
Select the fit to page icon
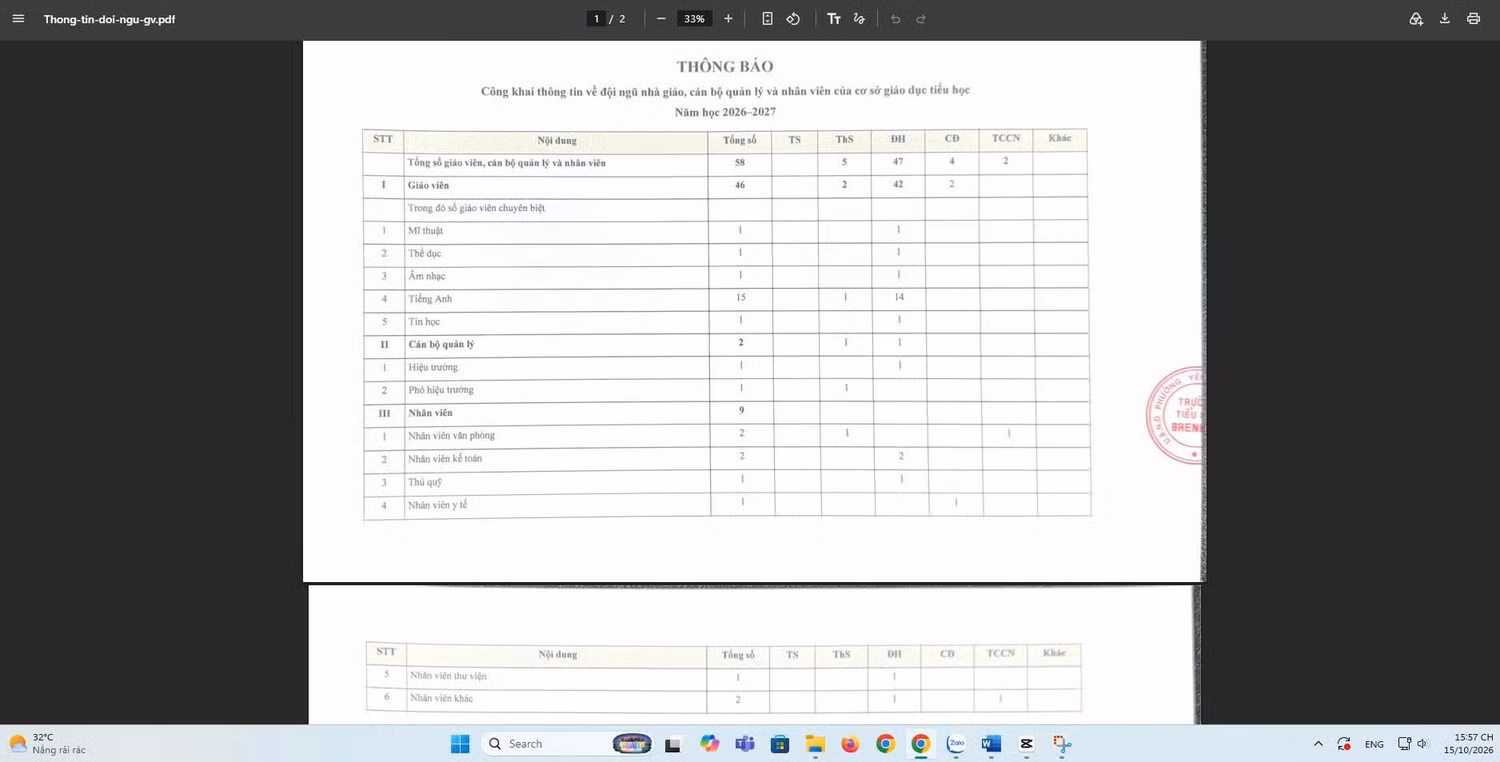click(x=767, y=19)
